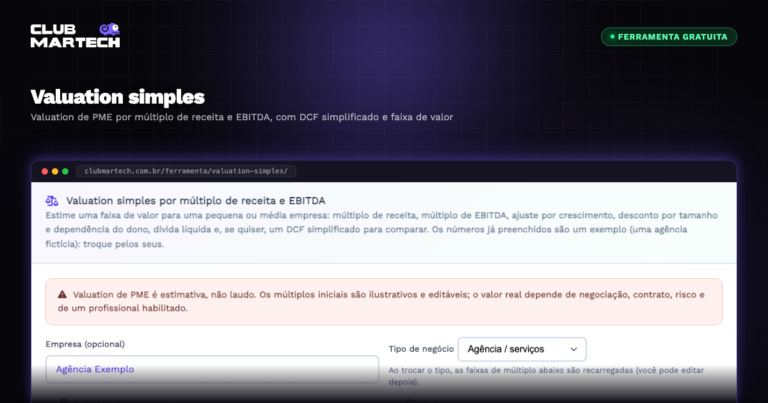Click the warning triangle icon in disclaimer

tap(62, 294)
